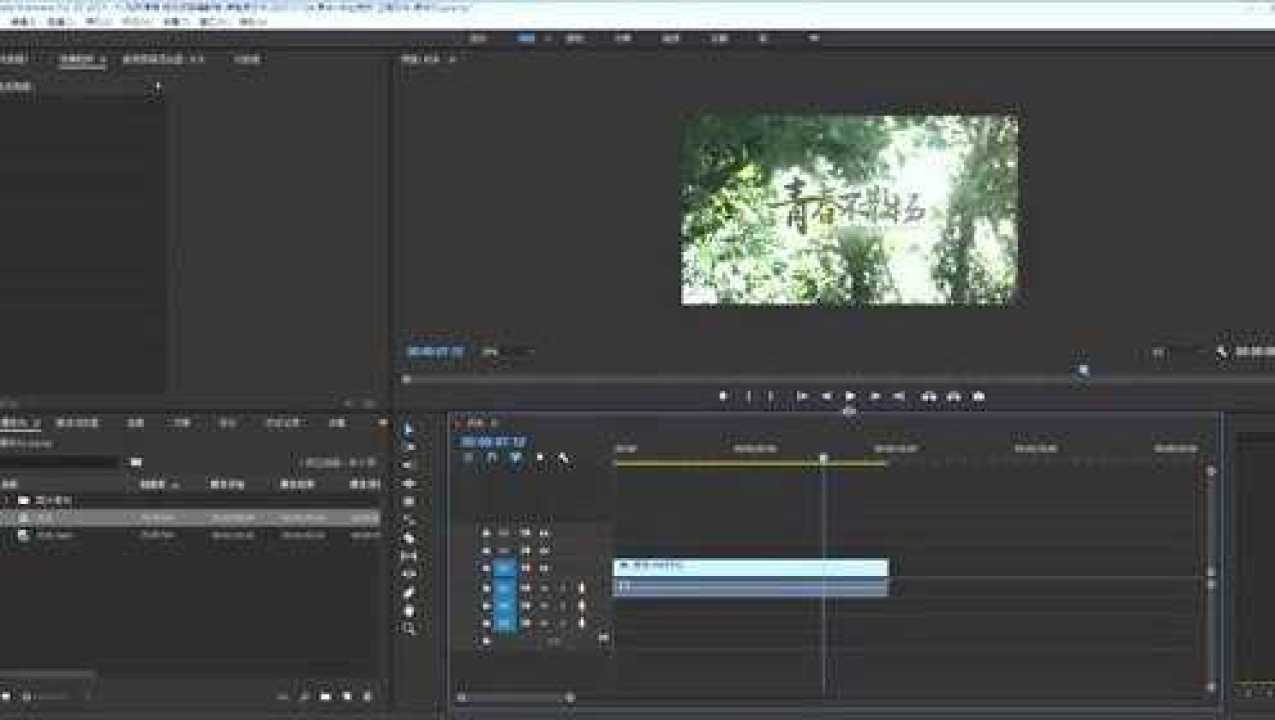Toggle snap magnet icon in timeline
Image resolution: width=1275 pixels, height=720 pixels.
[493, 458]
